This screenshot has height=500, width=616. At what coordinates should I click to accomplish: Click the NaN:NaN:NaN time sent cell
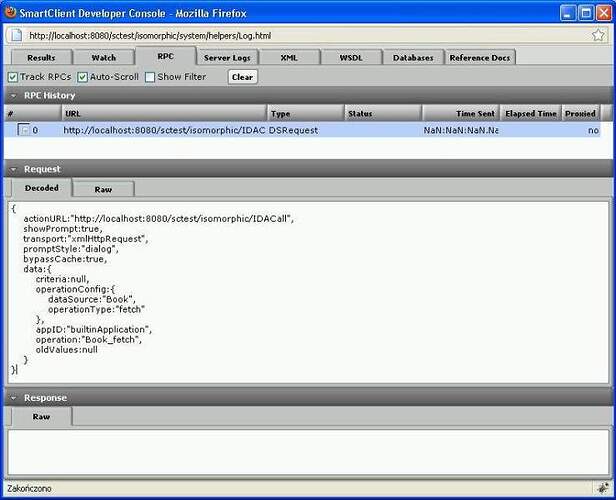(461, 130)
